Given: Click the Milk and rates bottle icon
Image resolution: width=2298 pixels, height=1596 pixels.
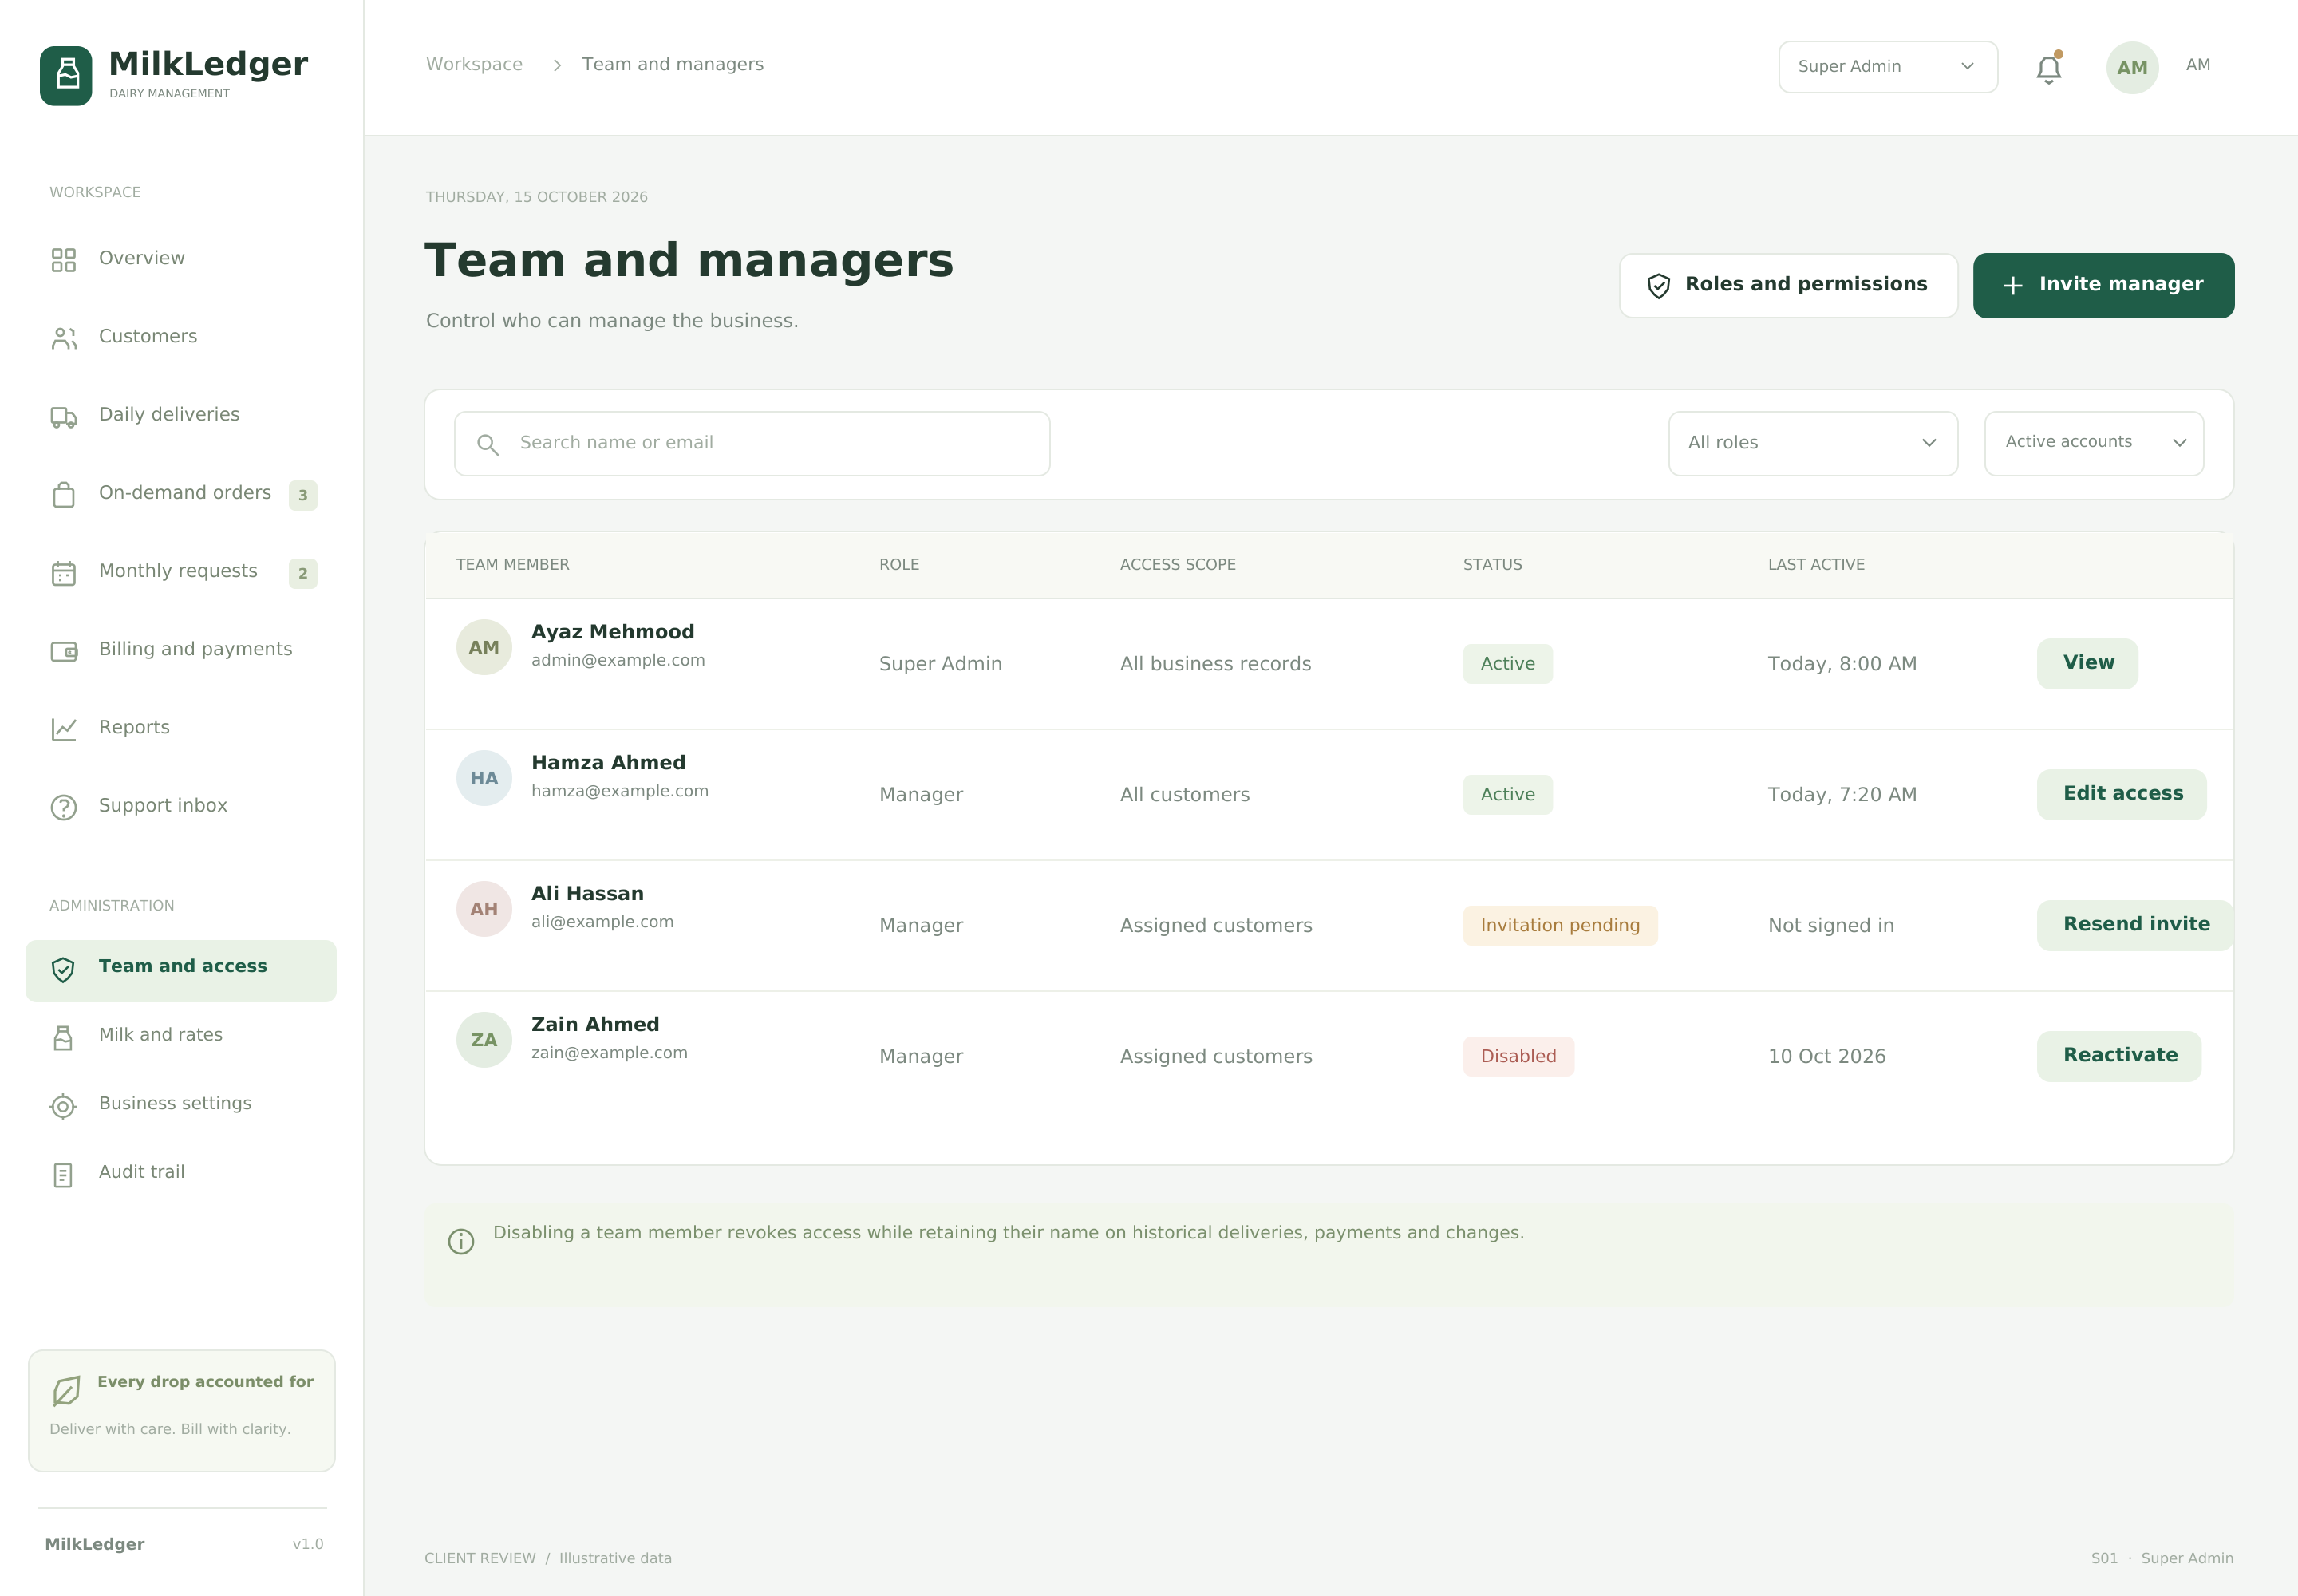Looking at the screenshot, I should point(64,1038).
